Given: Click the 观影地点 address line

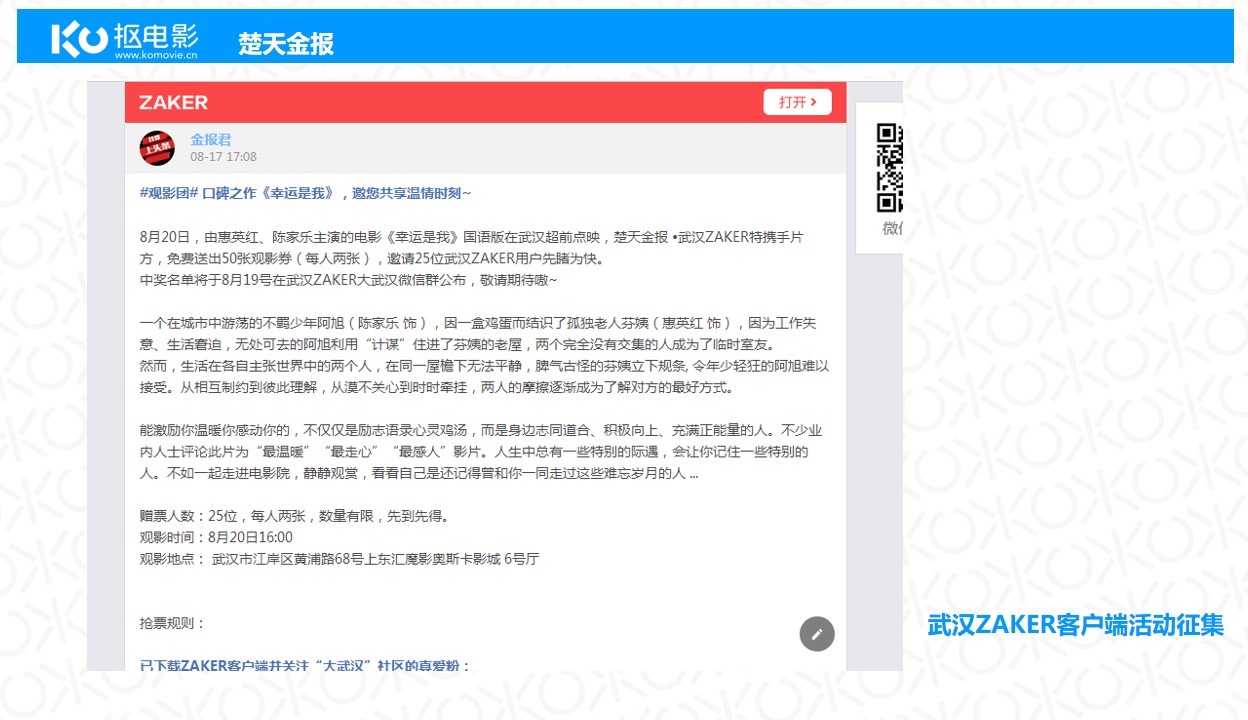Looking at the screenshot, I should 339,559.
